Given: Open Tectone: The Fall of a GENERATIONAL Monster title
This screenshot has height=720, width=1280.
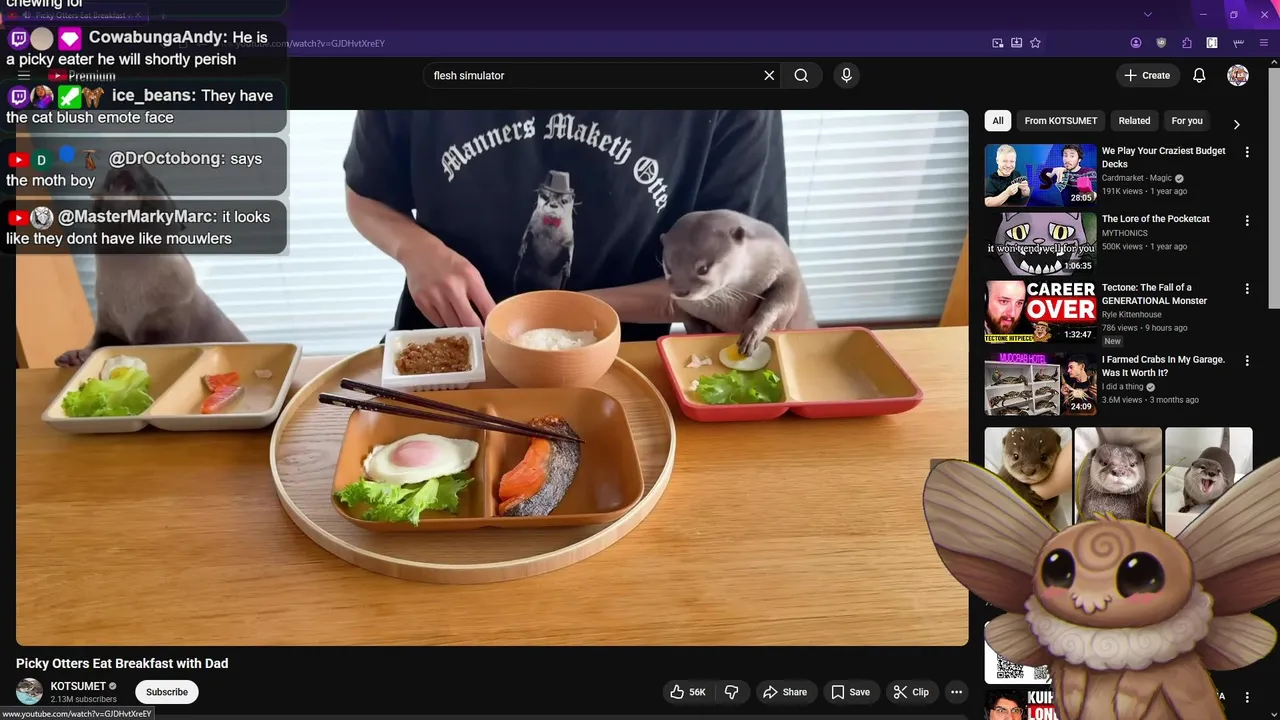Looking at the screenshot, I should coord(1154,294).
